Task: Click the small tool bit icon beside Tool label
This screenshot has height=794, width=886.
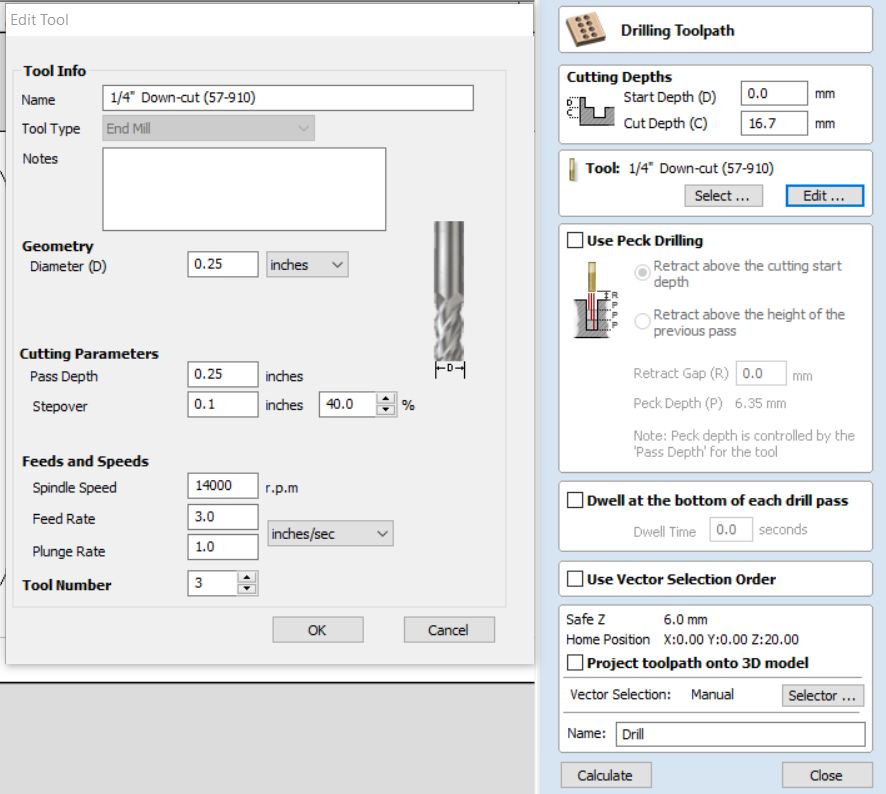Action: [x=572, y=169]
